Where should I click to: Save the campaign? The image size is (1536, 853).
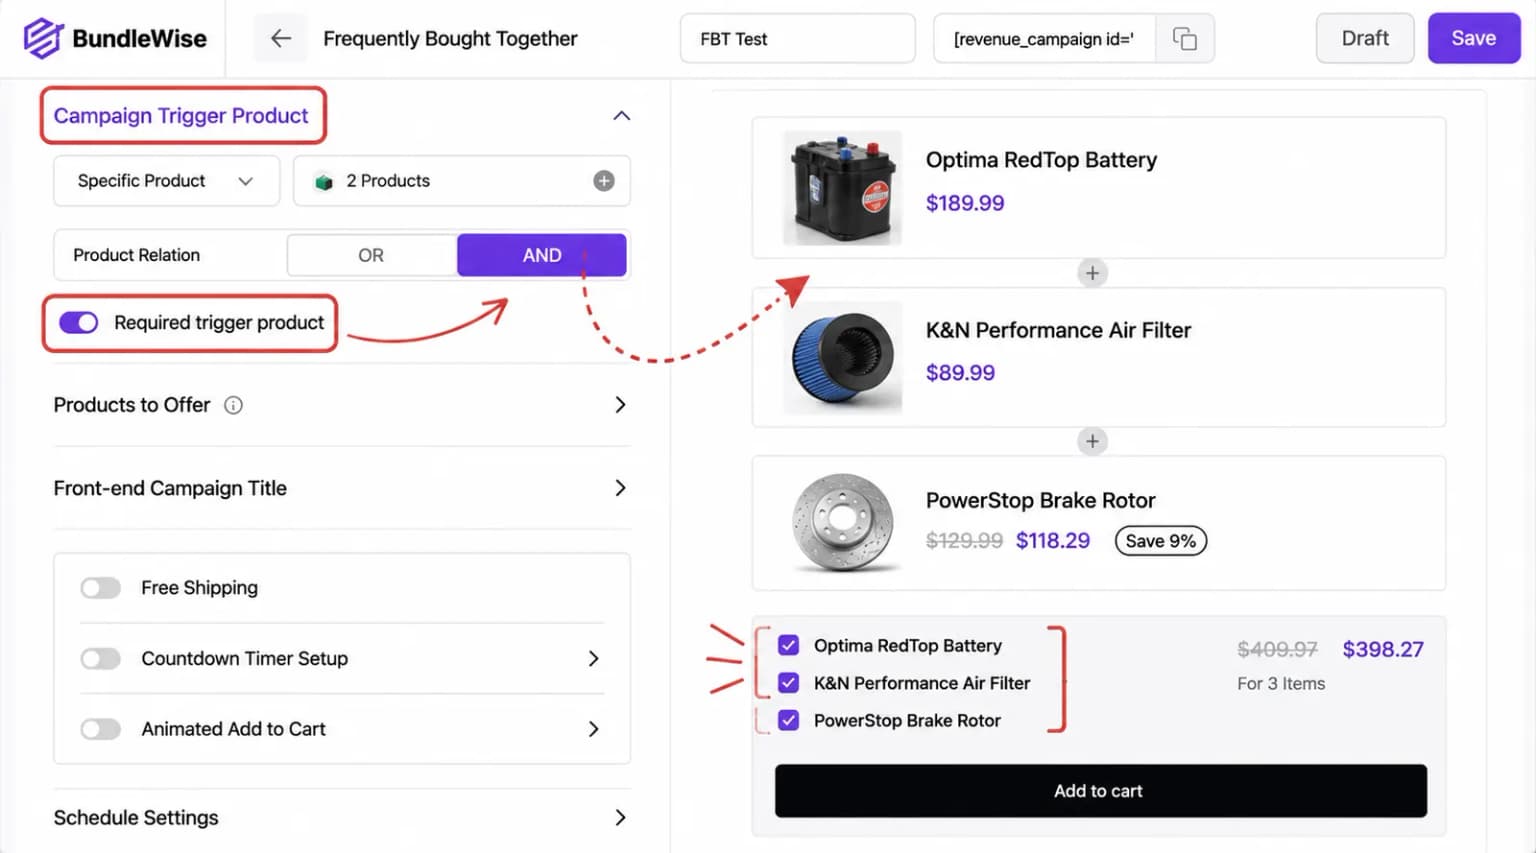1473,38
